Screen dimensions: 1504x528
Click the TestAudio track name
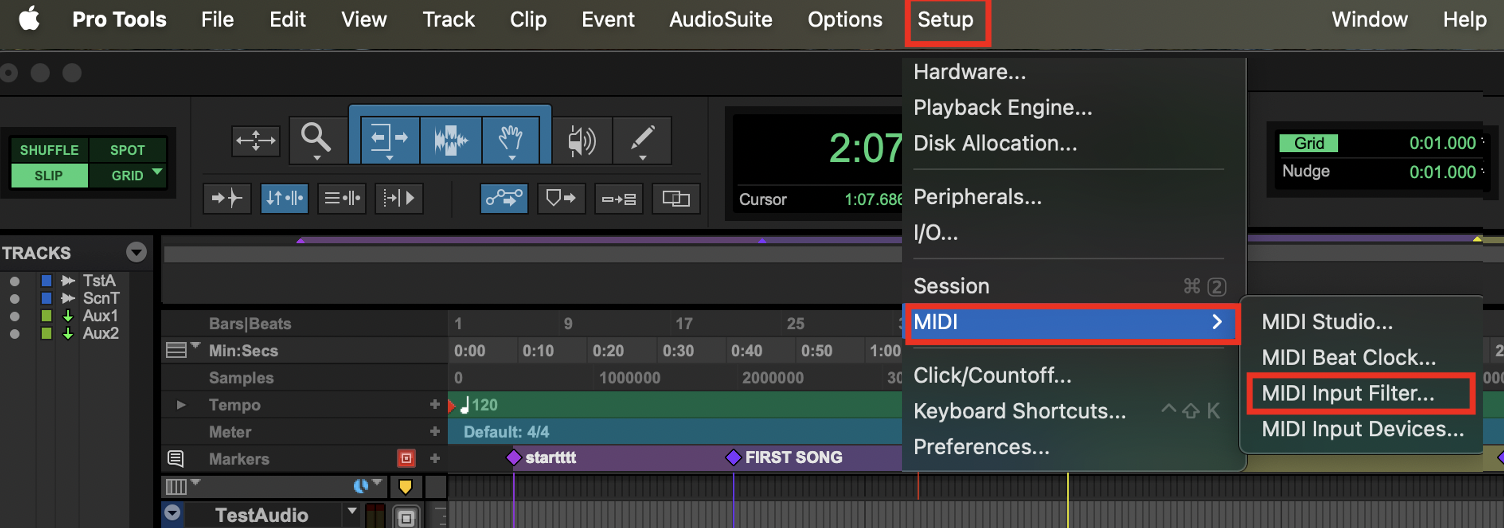click(262, 515)
